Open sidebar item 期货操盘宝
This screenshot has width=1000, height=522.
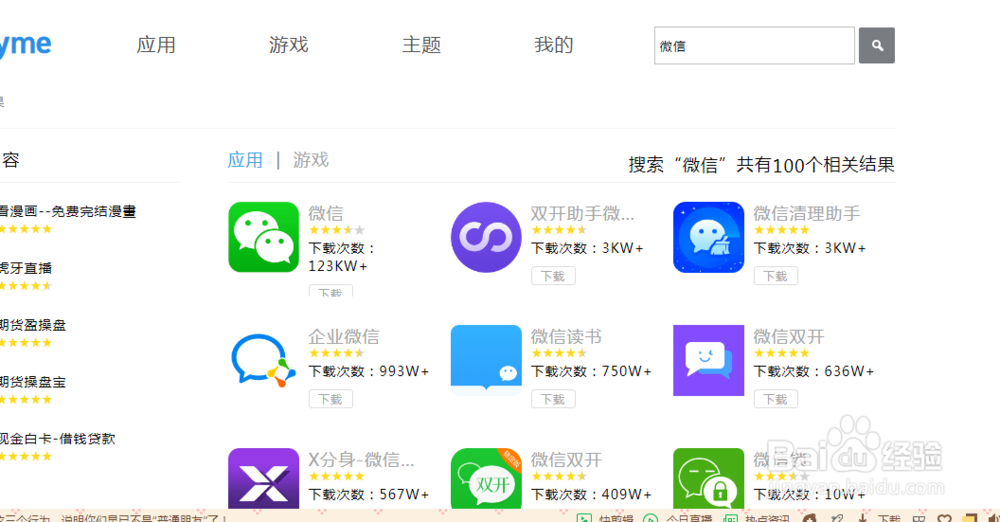(33, 382)
